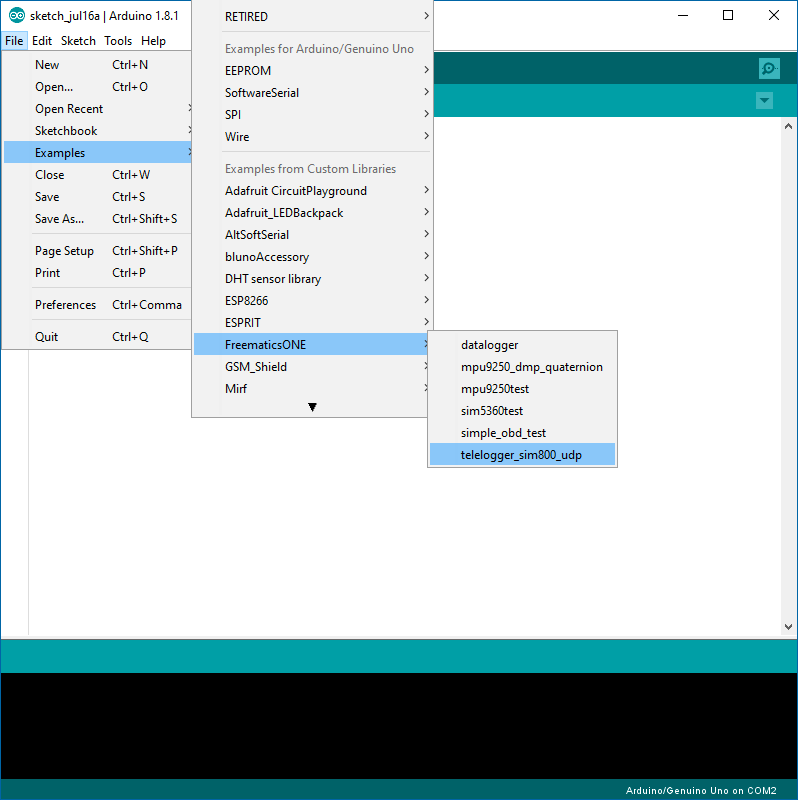Open the Sketch menu
Screen dimensions: 798x800
[x=78, y=41]
